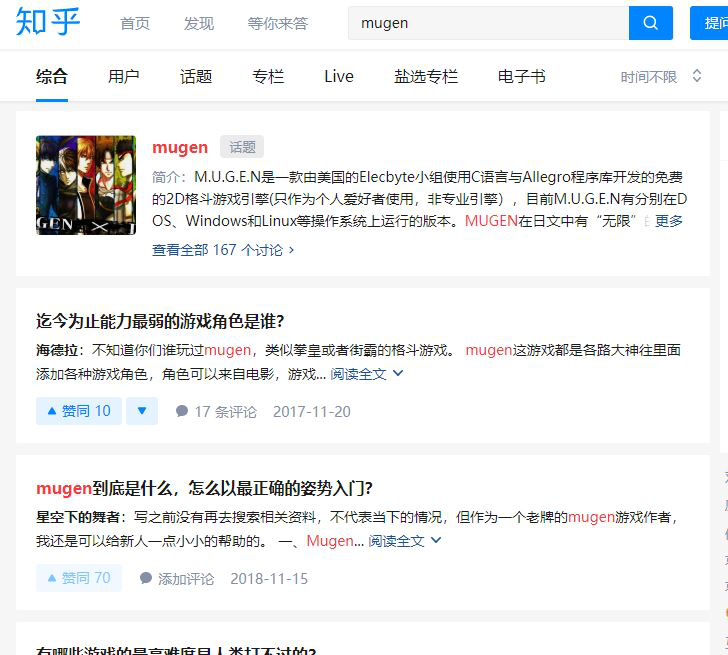
Task: Open question 迄今为止能力最弱的游戏角色是谁?
Action: coord(160,321)
